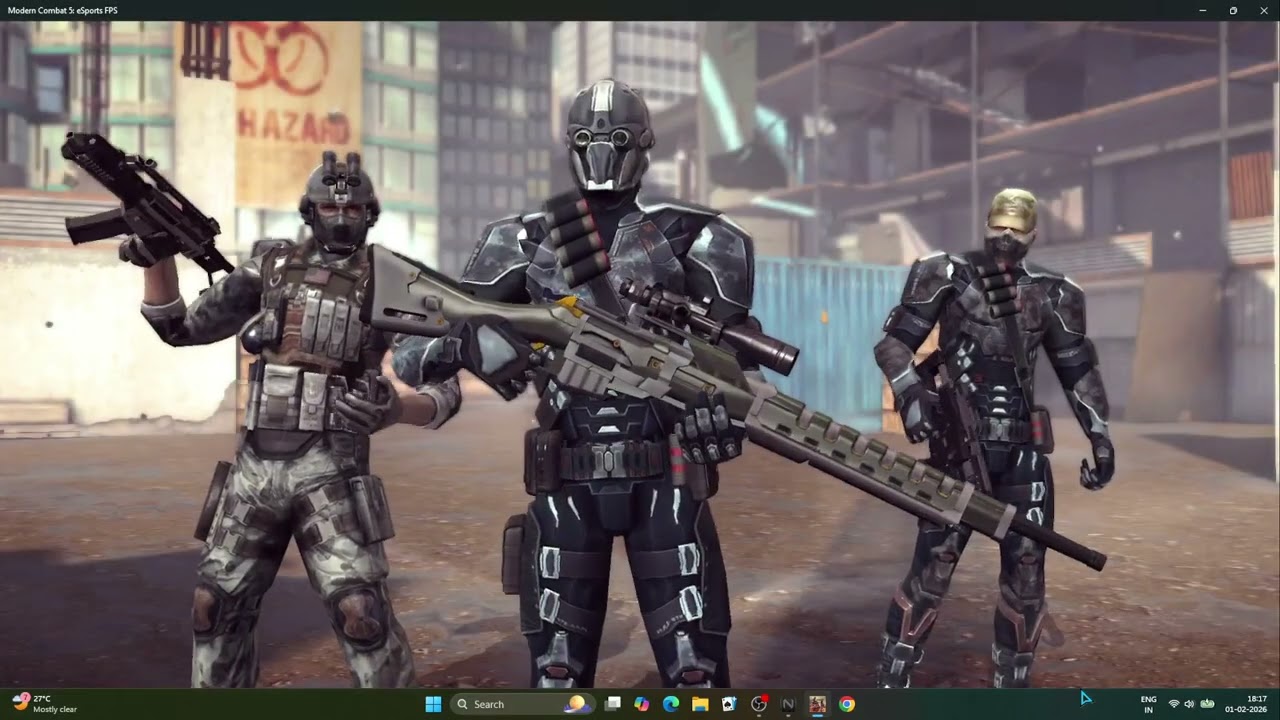The width and height of the screenshot is (1280, 720).
Task: Check the battery status icon
Action: click(1207, 704)
